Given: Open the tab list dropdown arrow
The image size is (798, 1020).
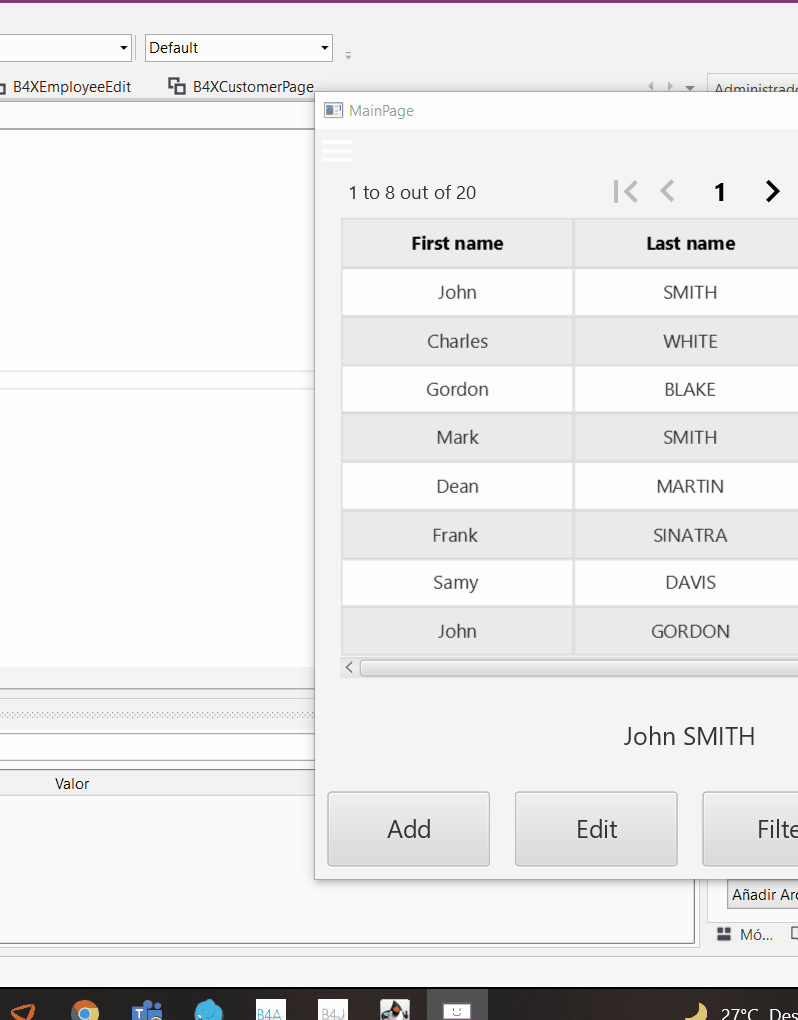Looking at the screenshot, I should 690,87.
